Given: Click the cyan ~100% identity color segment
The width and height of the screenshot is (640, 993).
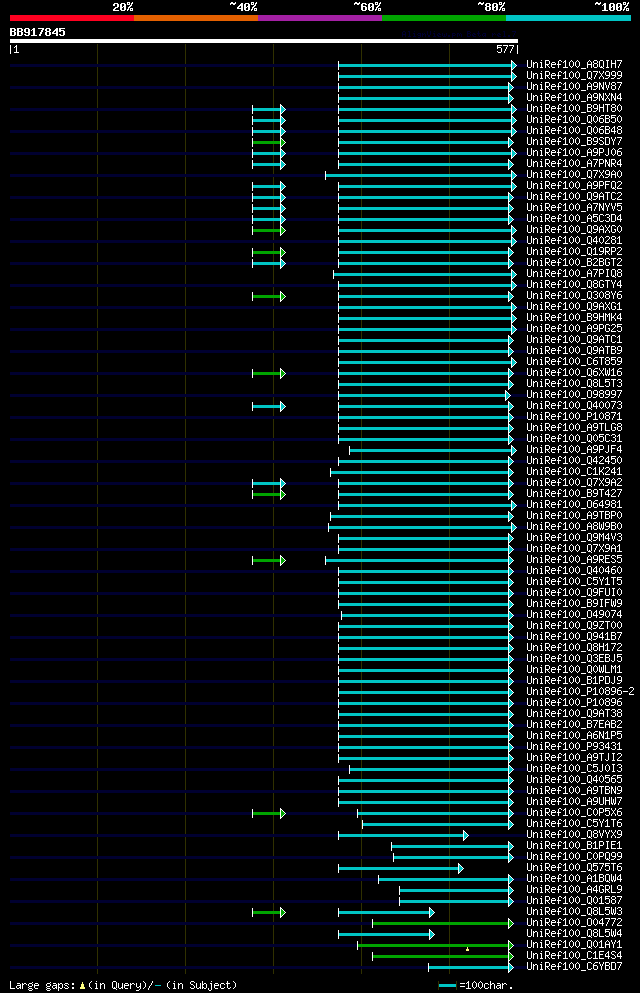Looking at the screenshot, I should 568,18.
